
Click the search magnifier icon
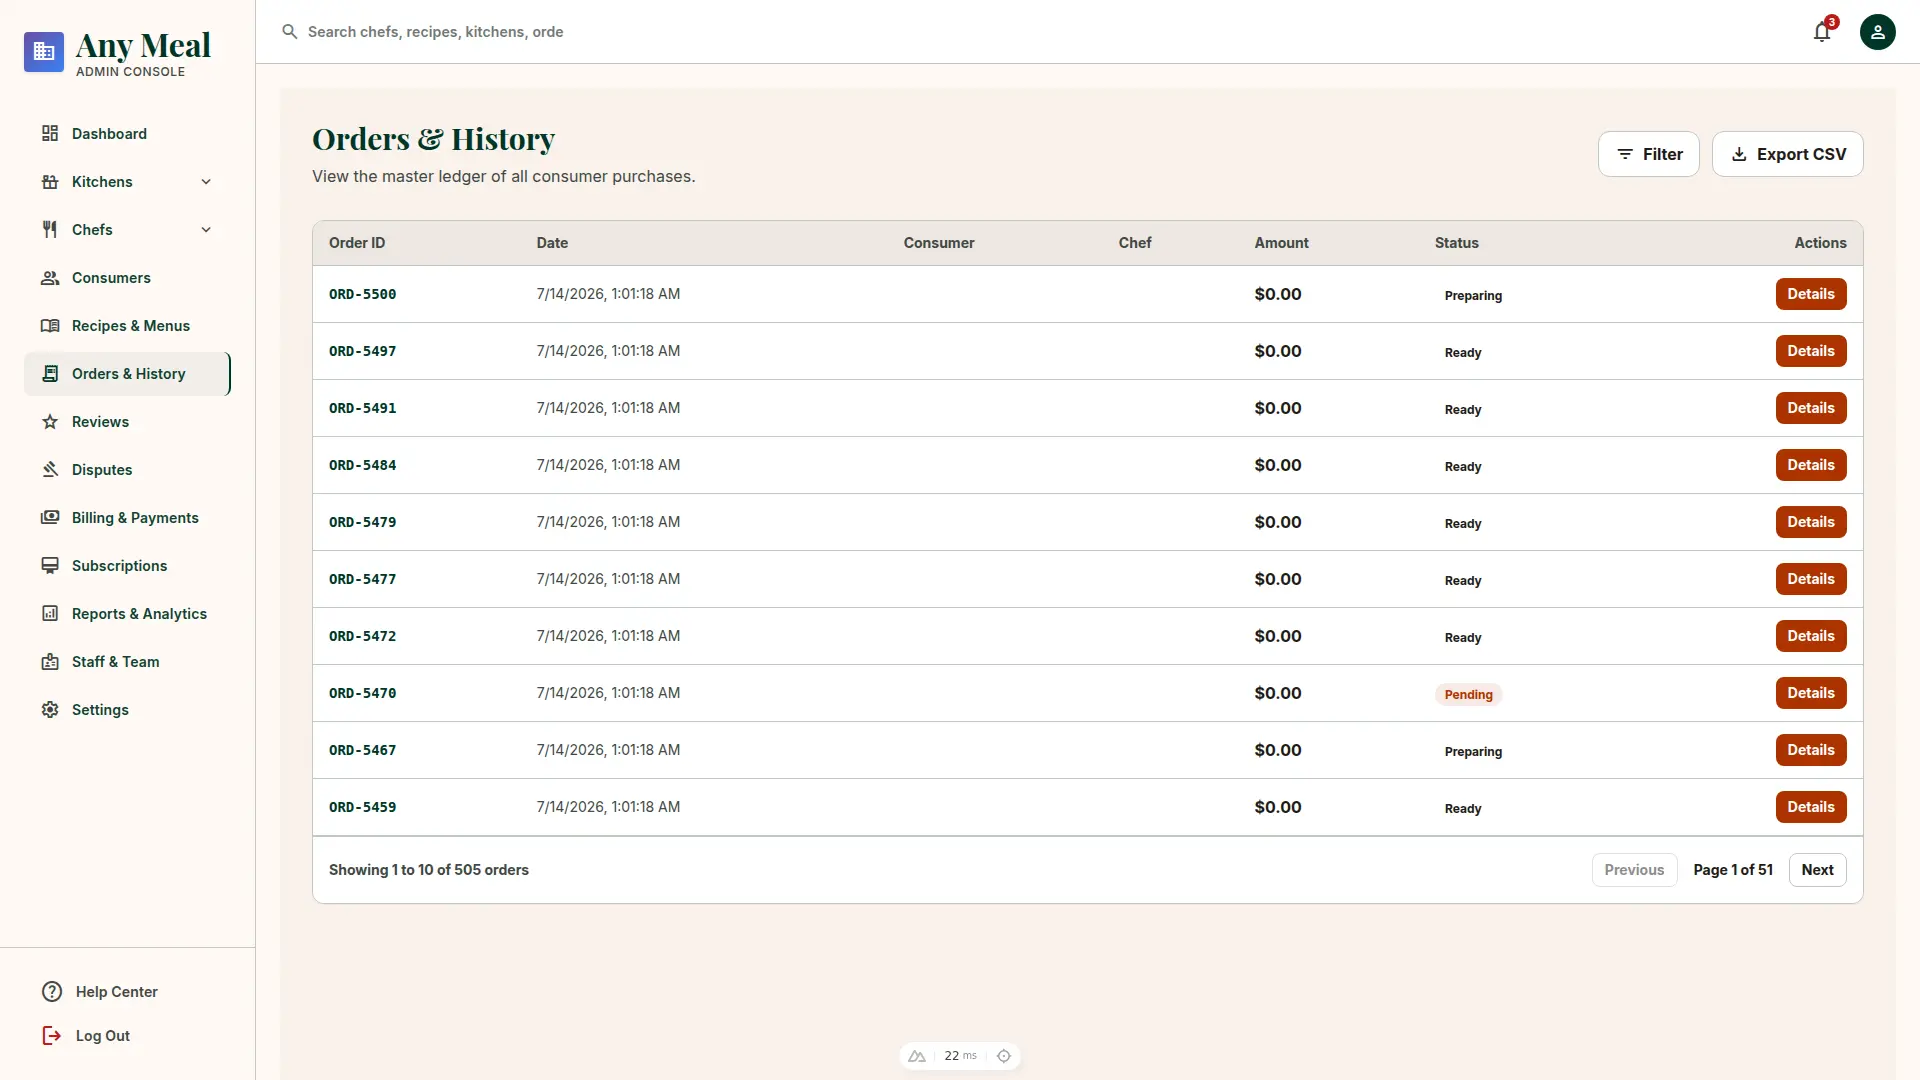click(290, 32)
